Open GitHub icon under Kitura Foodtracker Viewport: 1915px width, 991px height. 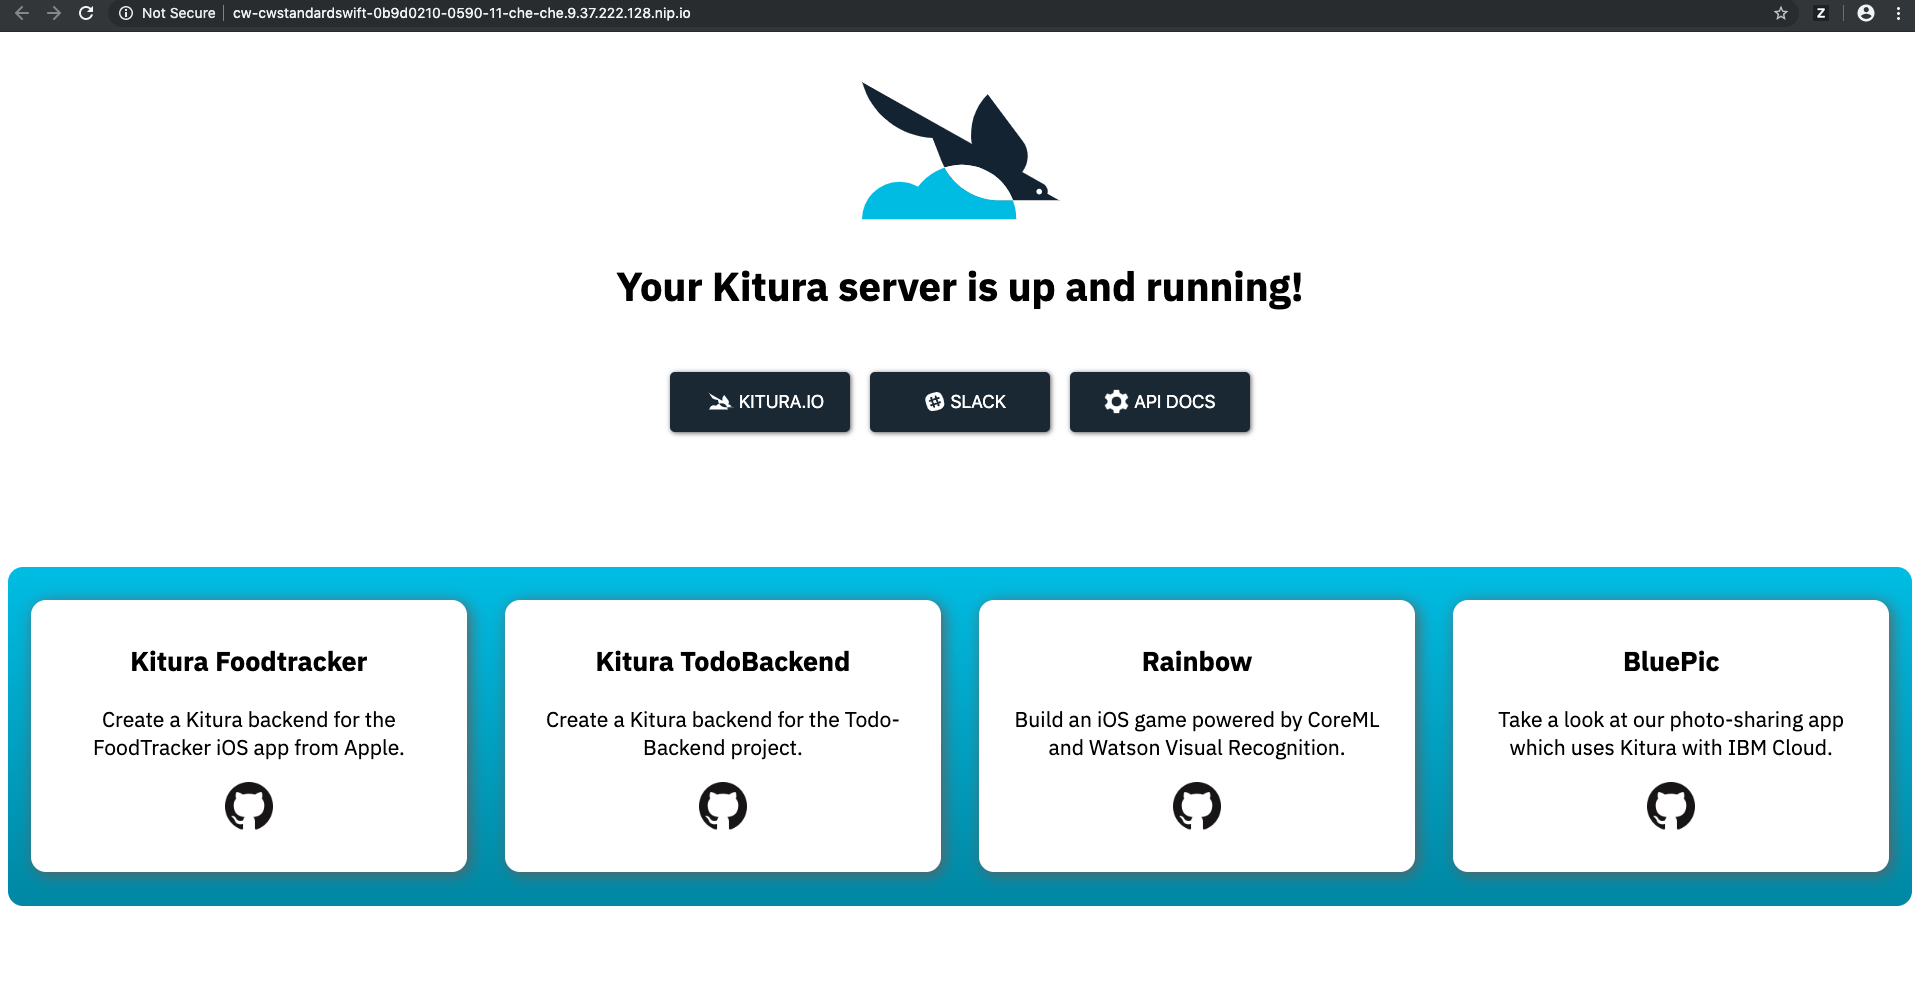click(x=249, y=806)
